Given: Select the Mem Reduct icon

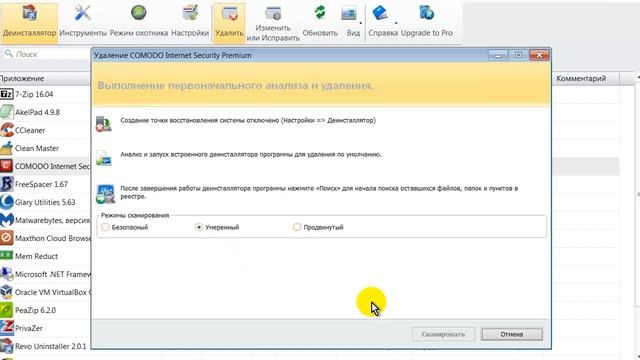Looking at the screenshot, I should tap(7, 256).
